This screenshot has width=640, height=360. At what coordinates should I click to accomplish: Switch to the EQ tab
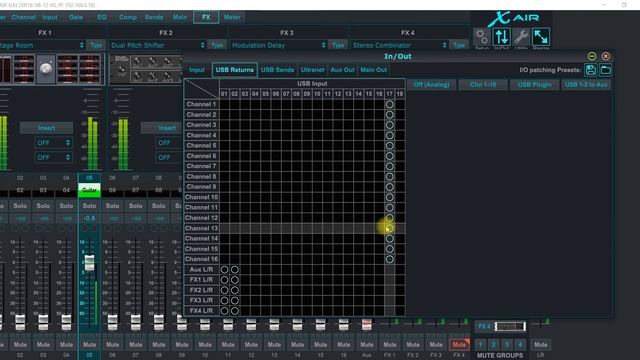pos(102,17)
